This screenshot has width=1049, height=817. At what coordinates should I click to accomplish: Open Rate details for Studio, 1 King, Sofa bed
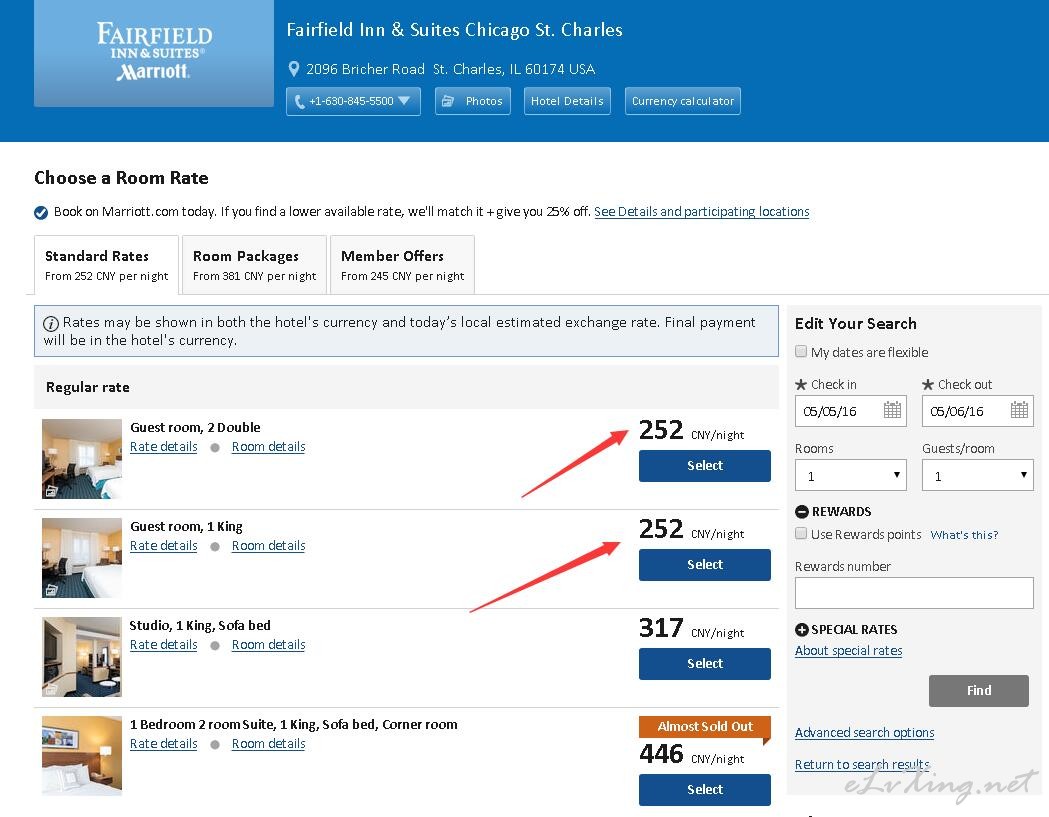tap(164, 645)
